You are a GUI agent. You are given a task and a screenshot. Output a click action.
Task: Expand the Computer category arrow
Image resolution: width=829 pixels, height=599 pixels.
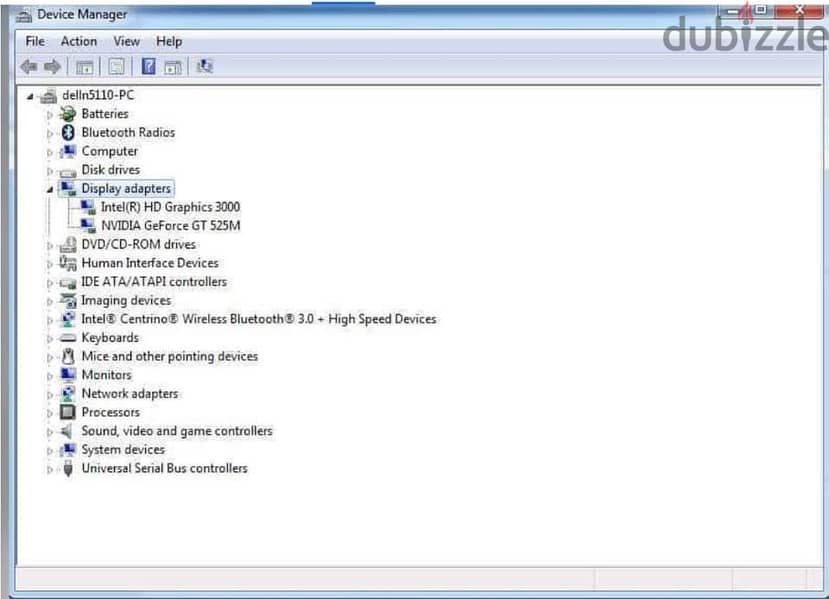[x=50, y=152]
